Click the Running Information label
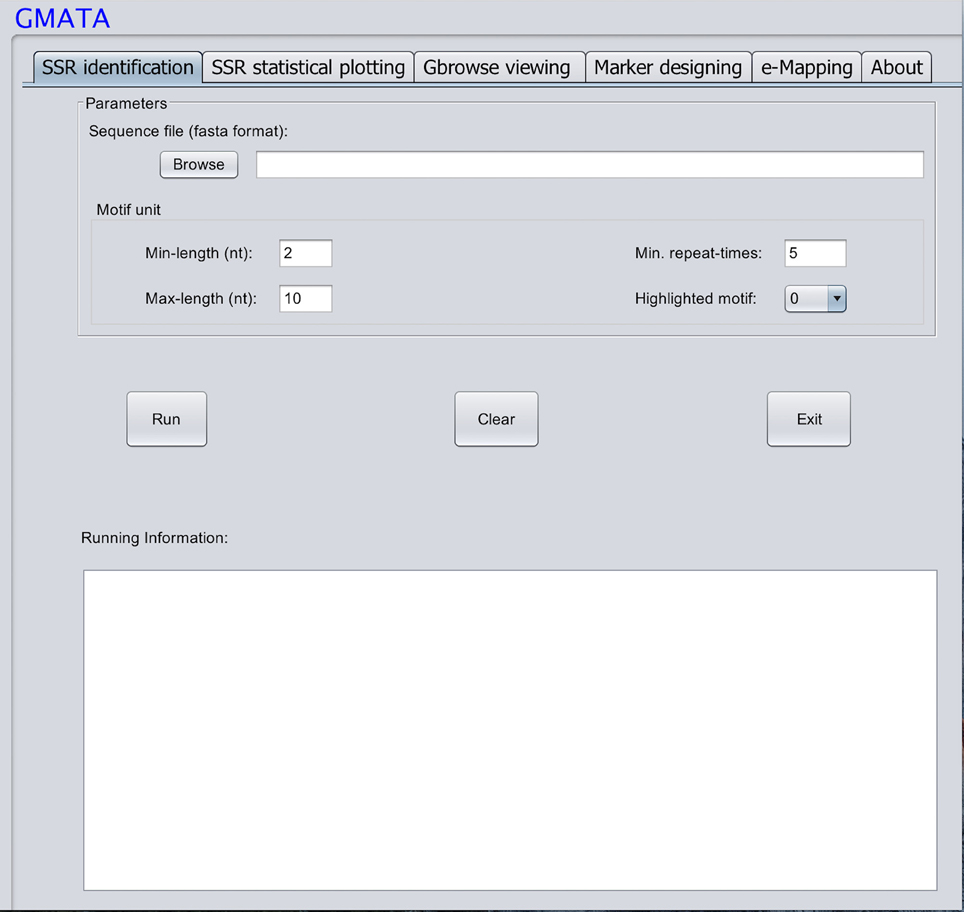 click(x=154, y=538)
